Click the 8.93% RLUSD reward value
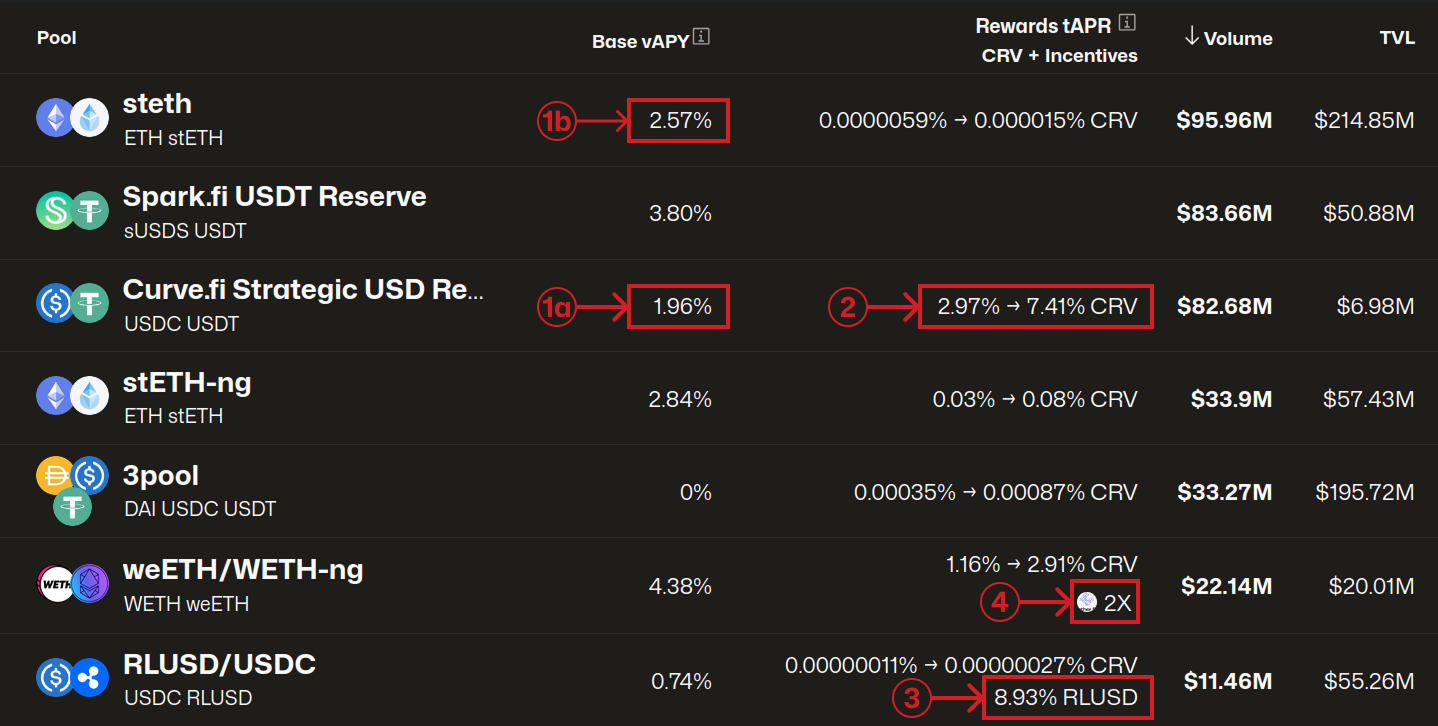 click(x=1066, y=697)
